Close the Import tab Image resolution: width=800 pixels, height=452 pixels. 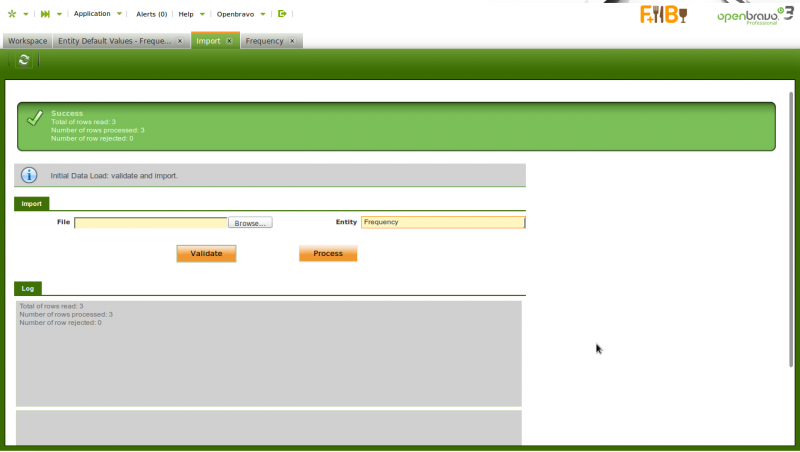(229, 41)
